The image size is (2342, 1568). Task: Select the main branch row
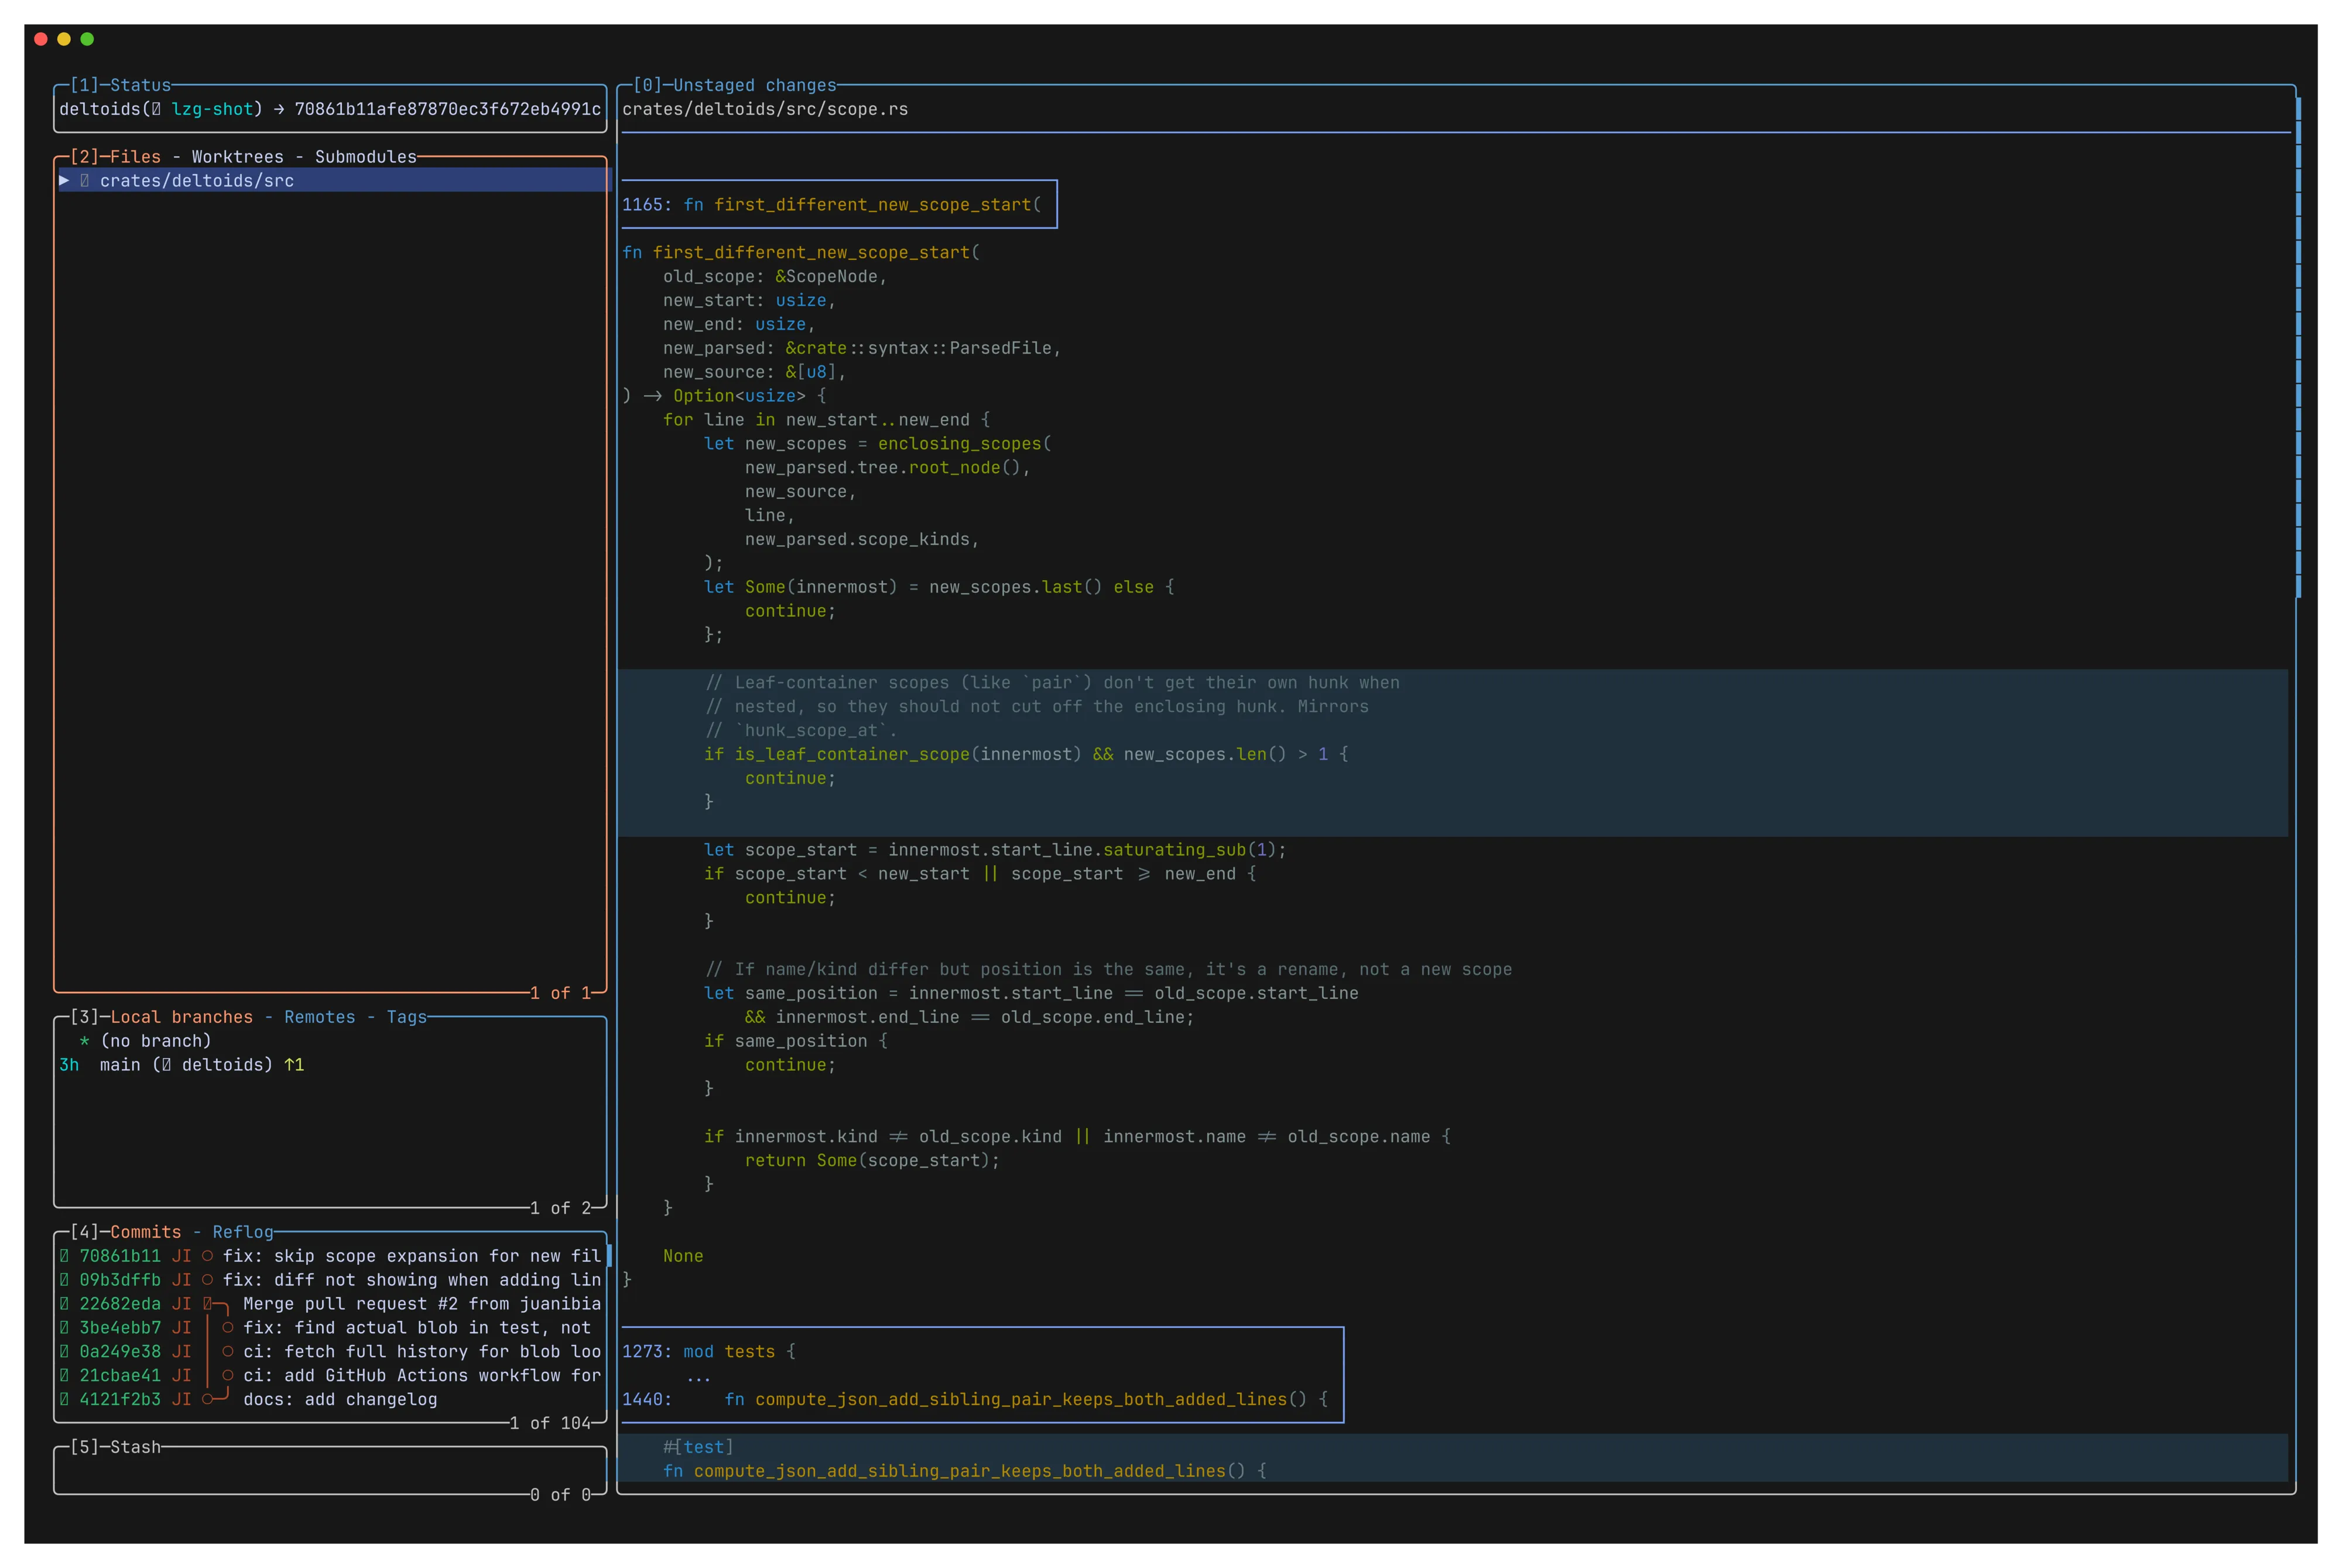[x=330, y=1065]
